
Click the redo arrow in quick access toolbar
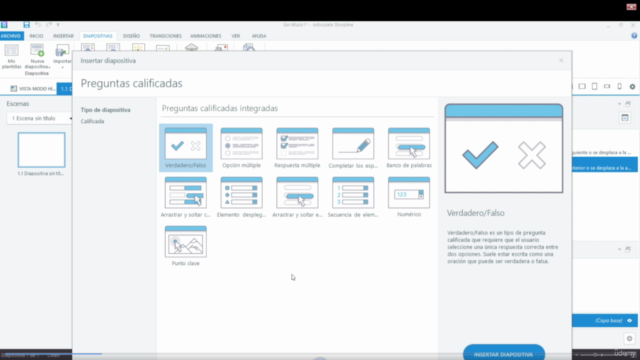coord(49,25)
